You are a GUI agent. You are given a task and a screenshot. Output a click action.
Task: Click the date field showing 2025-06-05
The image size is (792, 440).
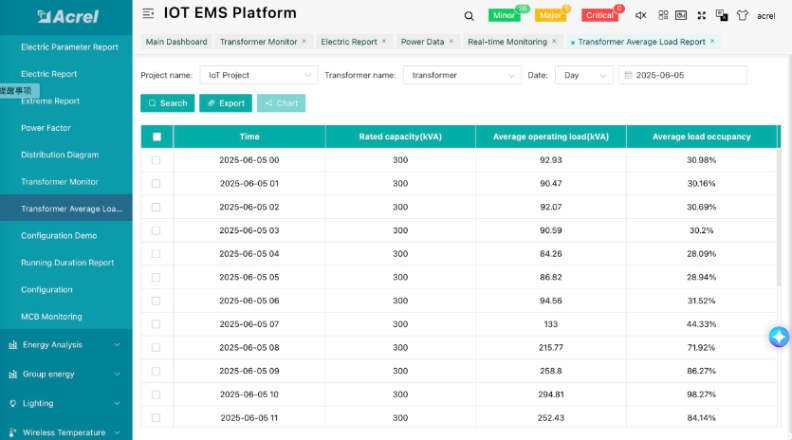point(683,75)
